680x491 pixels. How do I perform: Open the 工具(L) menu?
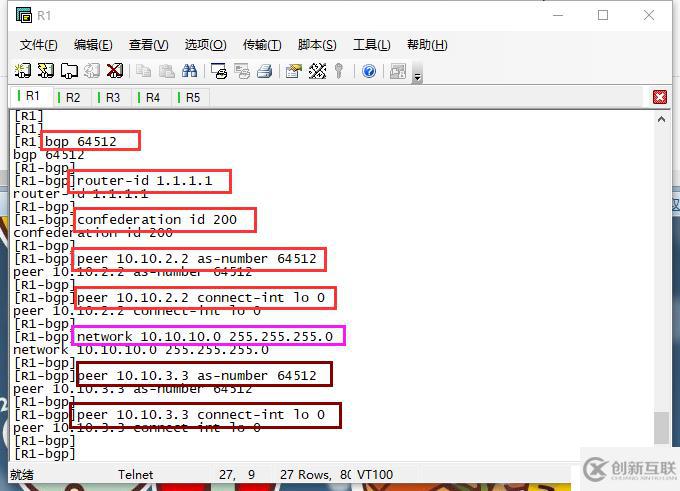[372, 45]
